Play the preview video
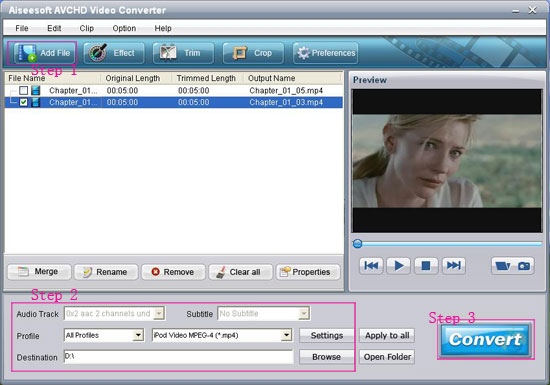 [x=398, y=266]
